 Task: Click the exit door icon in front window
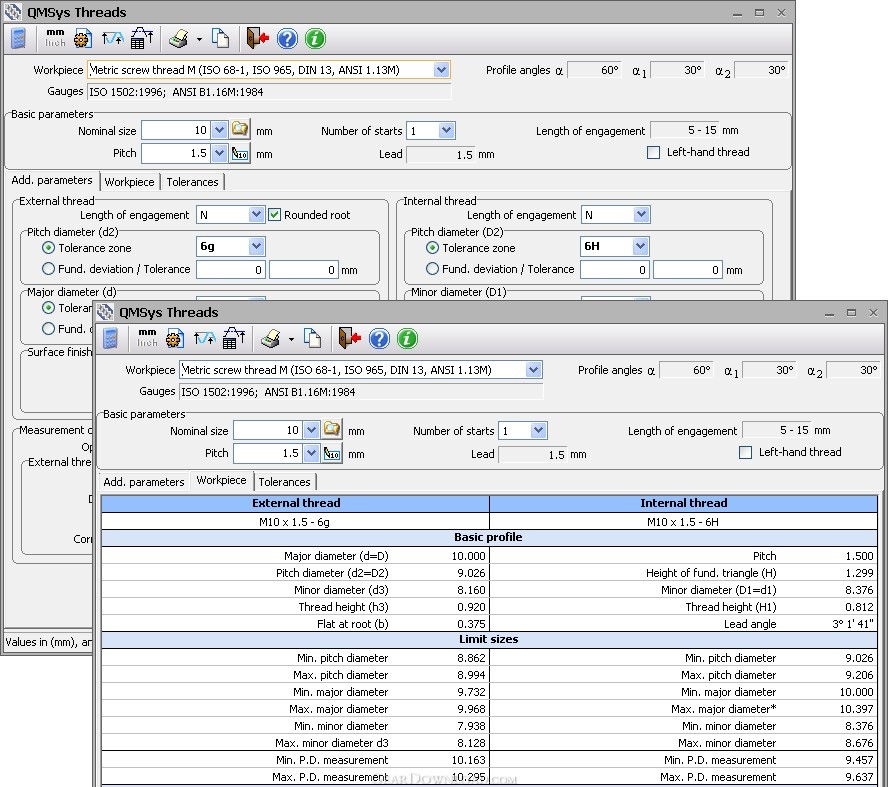point(349,338)
